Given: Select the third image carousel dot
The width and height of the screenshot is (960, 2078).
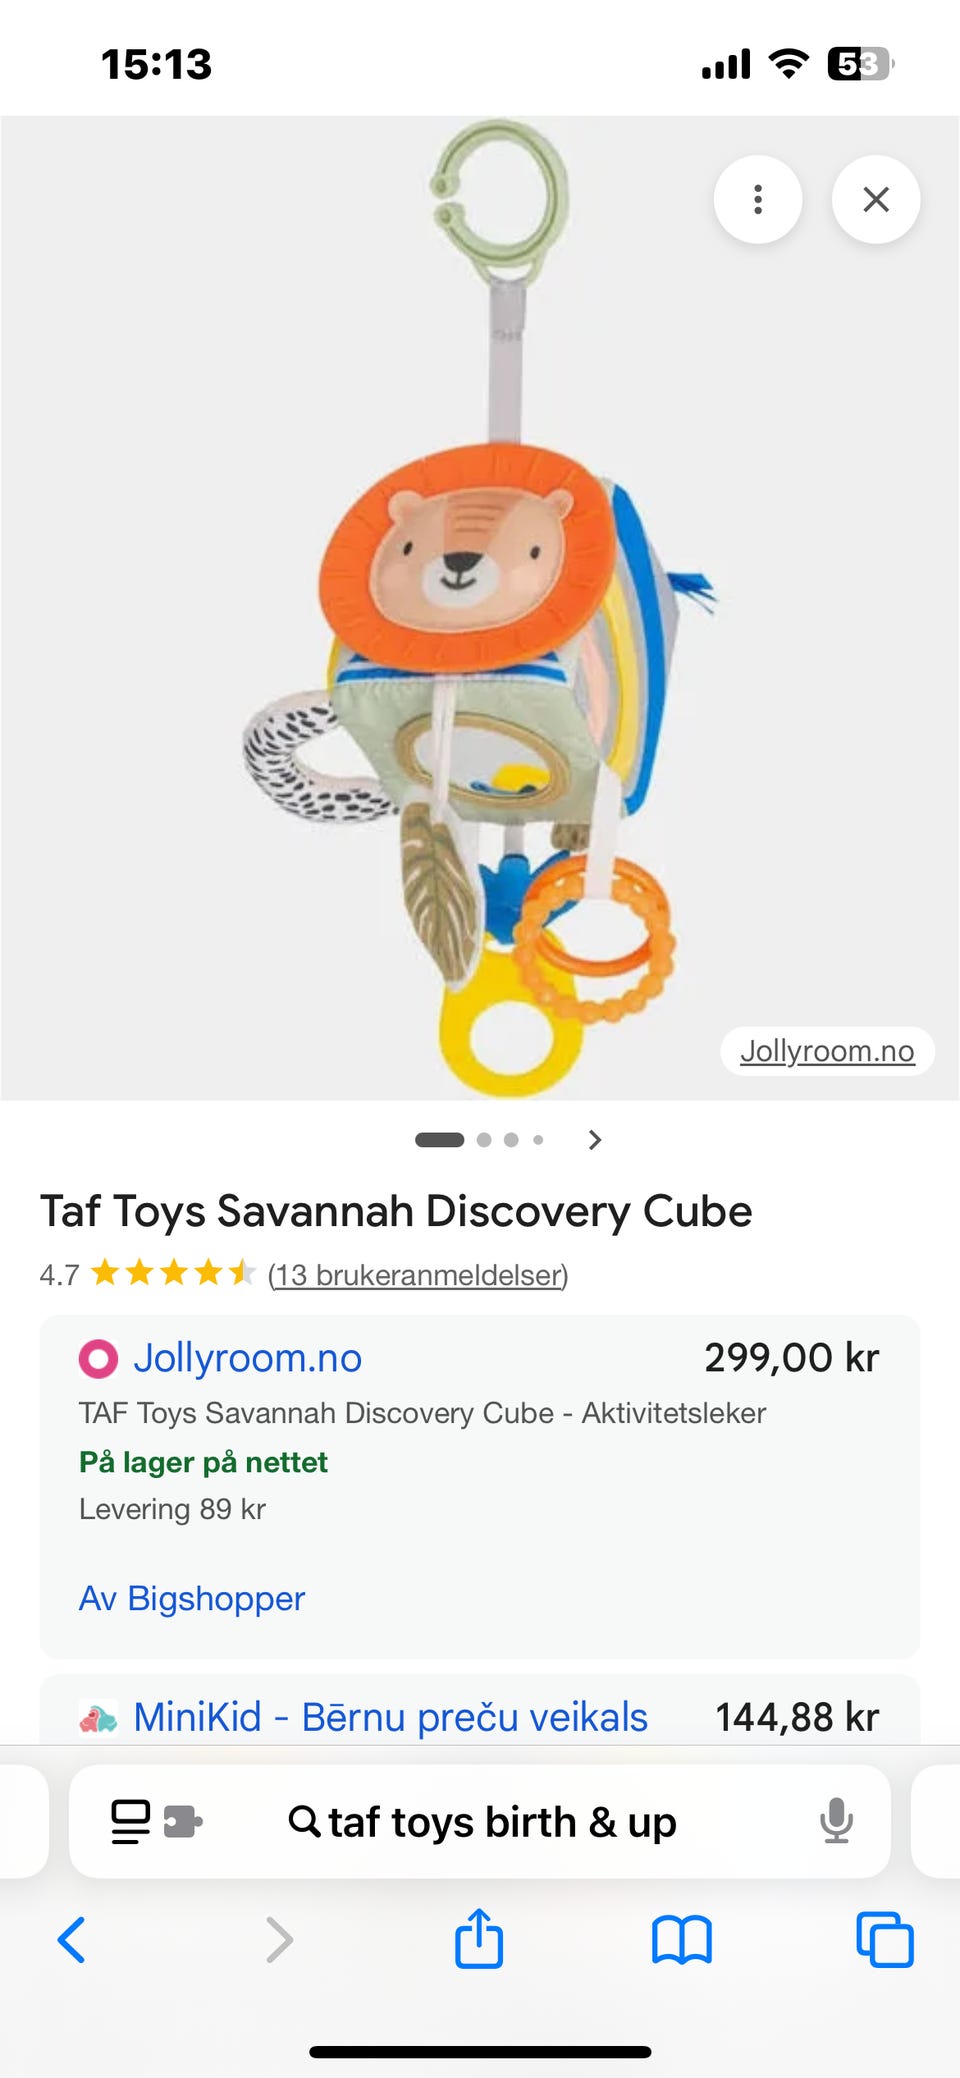Looking at the screenshot, I should 511,1140.
